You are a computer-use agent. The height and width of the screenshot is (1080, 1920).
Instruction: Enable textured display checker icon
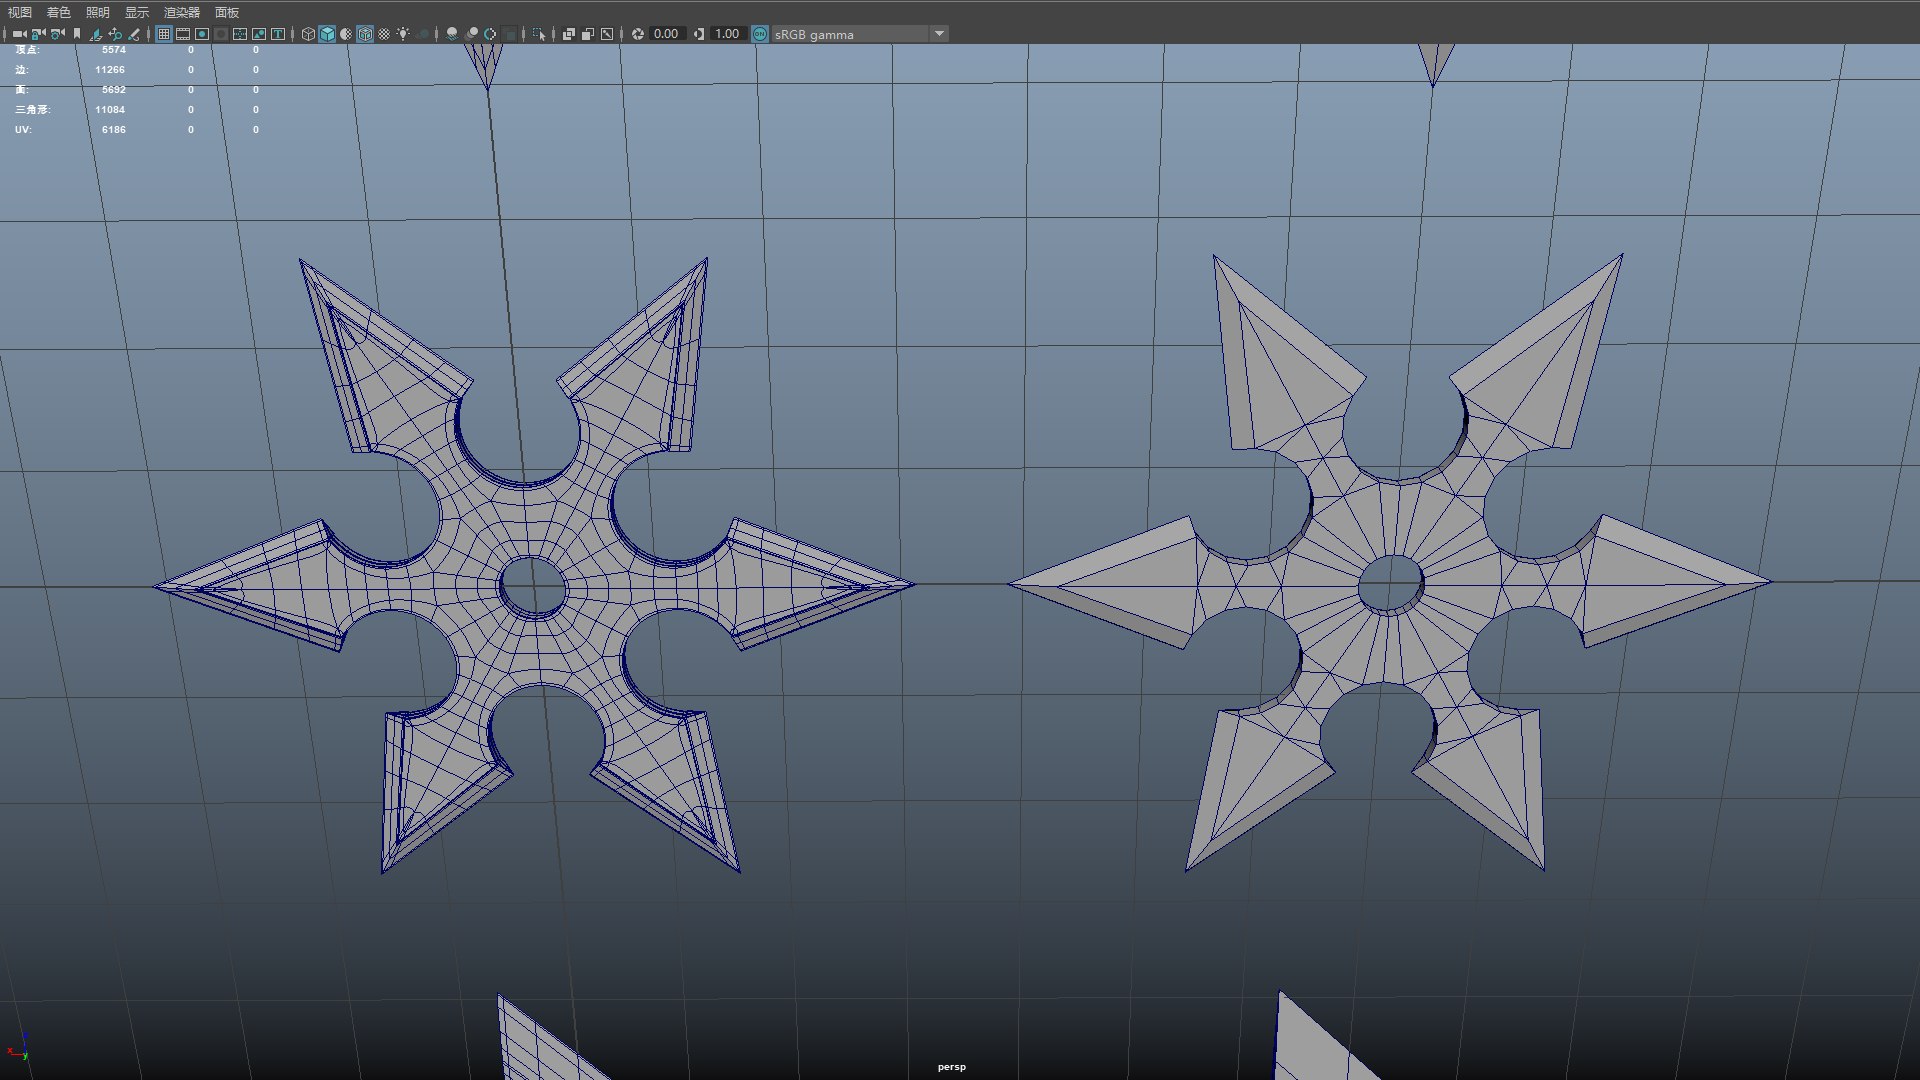[384, 34]
